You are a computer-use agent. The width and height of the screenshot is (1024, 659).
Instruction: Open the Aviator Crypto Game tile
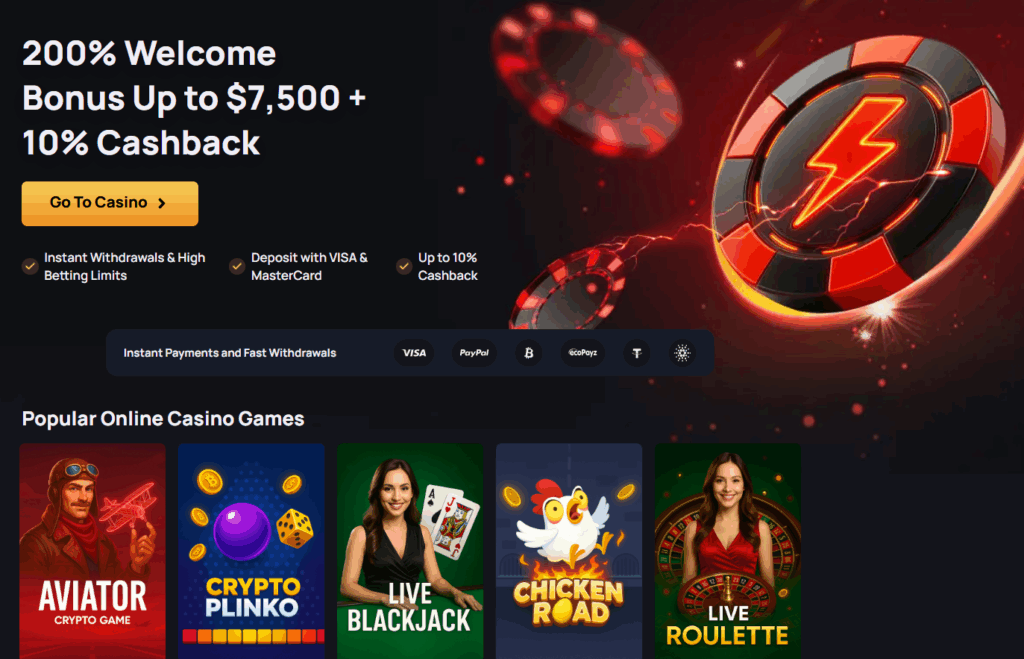click(93, 551)
